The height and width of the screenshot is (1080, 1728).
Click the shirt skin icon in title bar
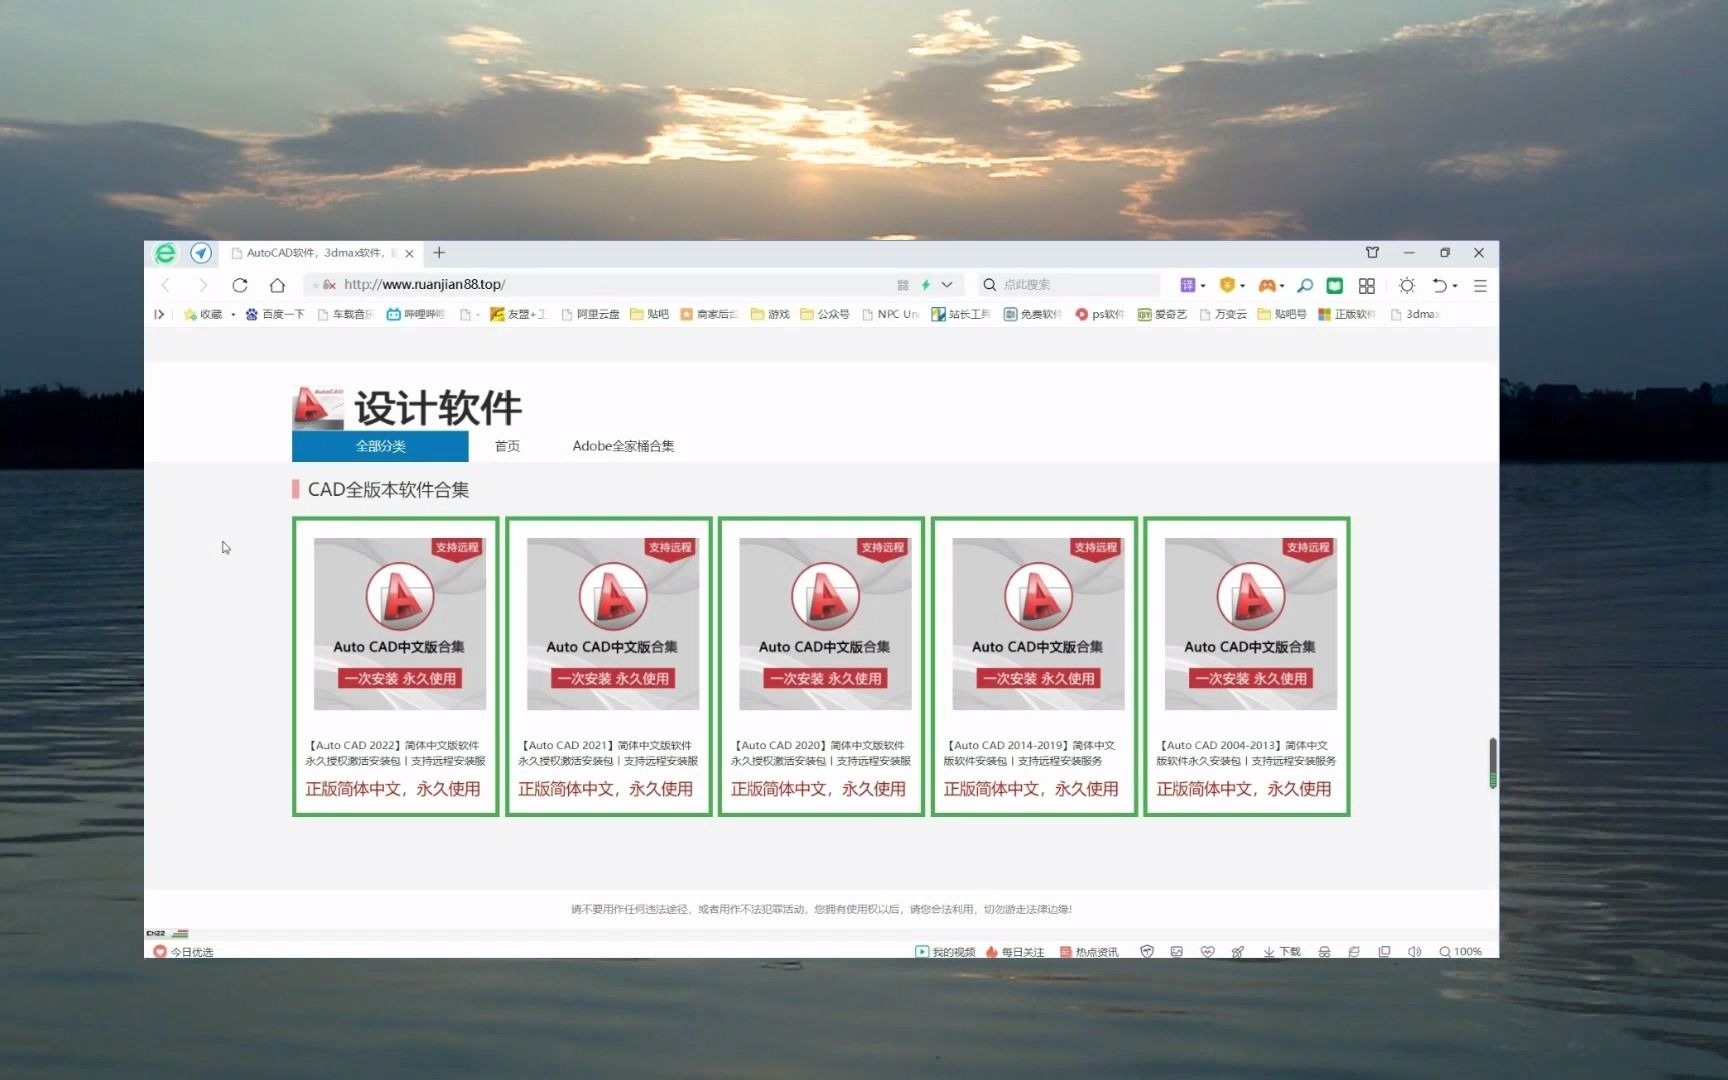[x=1372, y=253]
